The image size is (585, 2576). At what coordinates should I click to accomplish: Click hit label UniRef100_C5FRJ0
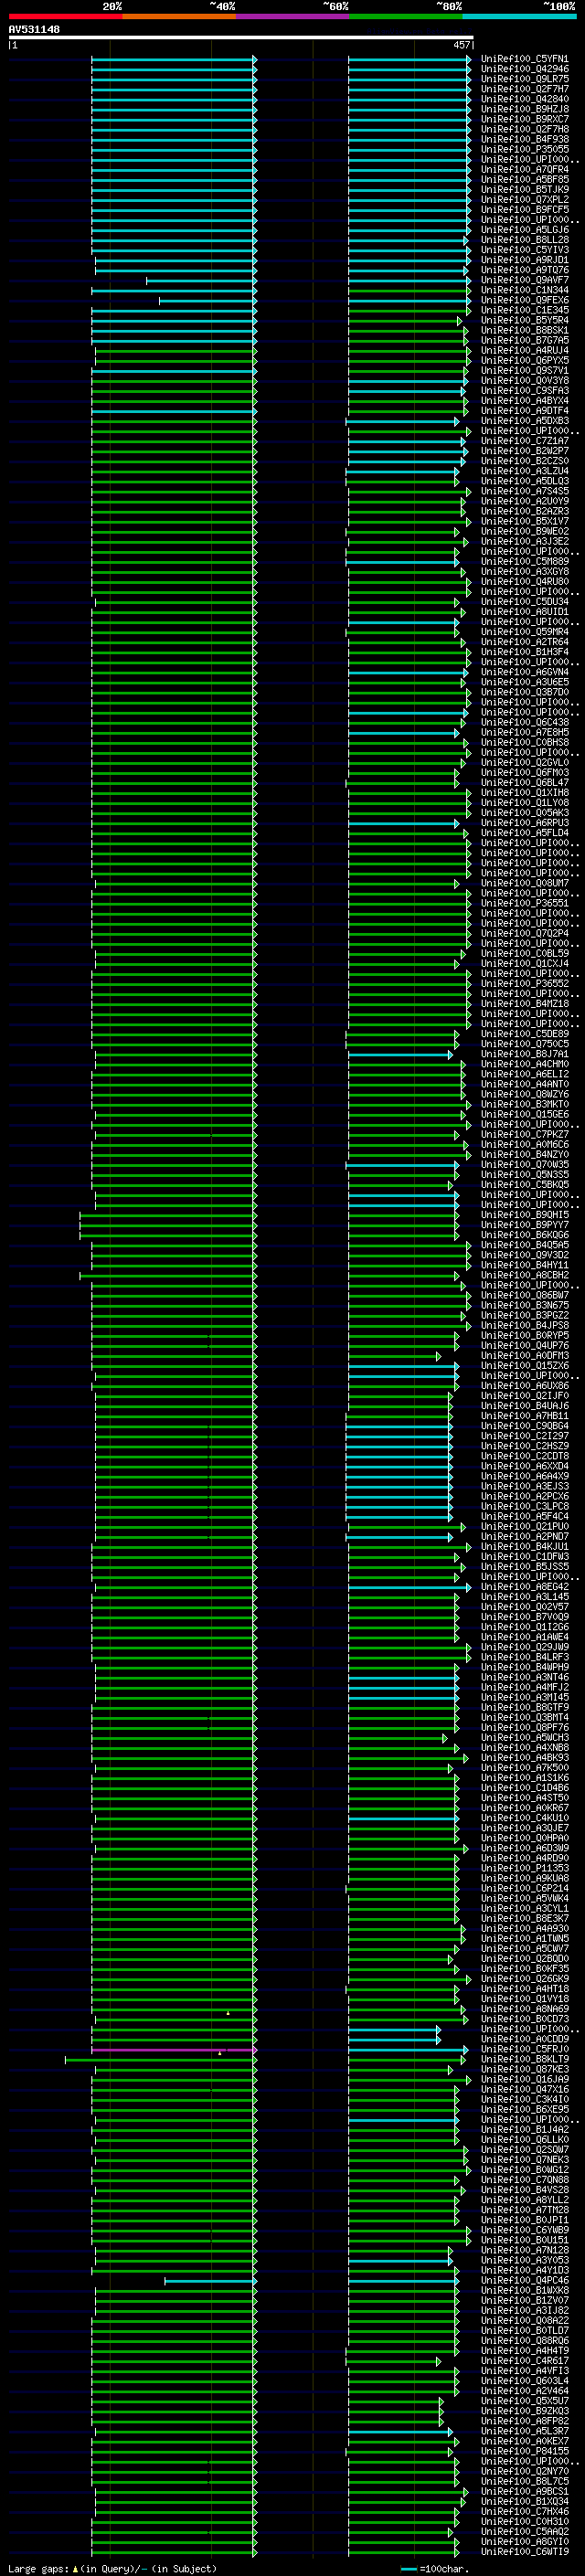[525, 2049]
